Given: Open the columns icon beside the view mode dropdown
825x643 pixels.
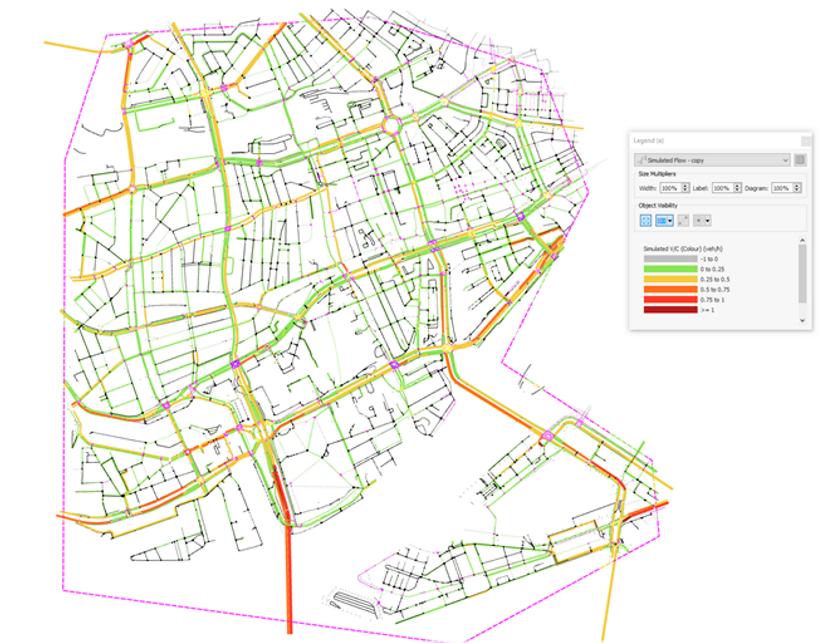Looking at the screenshot, I should coord(800,160).
